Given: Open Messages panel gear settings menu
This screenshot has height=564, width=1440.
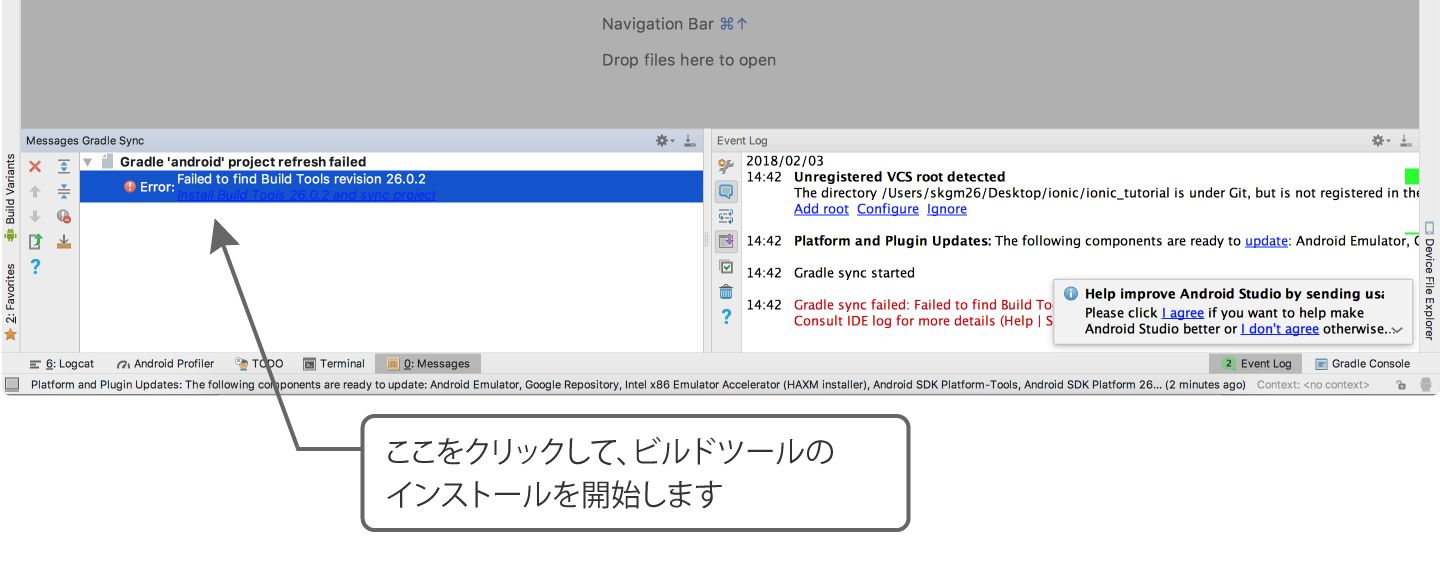Looking at the screenshot, I should click(x=665, y=141).
